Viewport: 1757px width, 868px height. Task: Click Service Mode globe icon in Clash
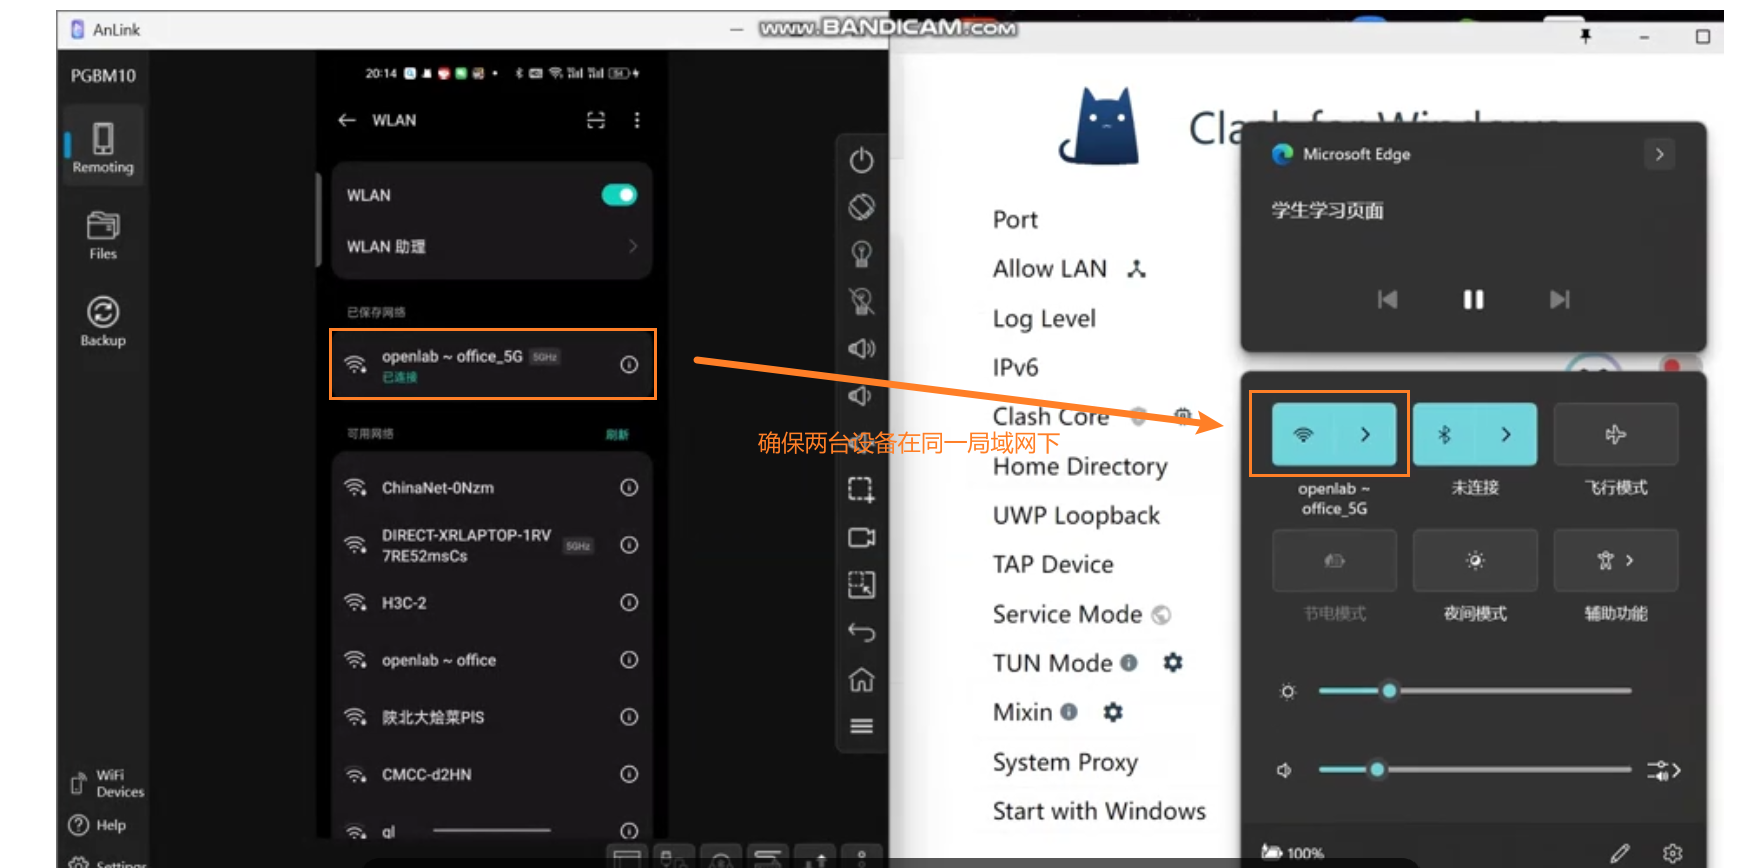click(x=1161, y=615)
